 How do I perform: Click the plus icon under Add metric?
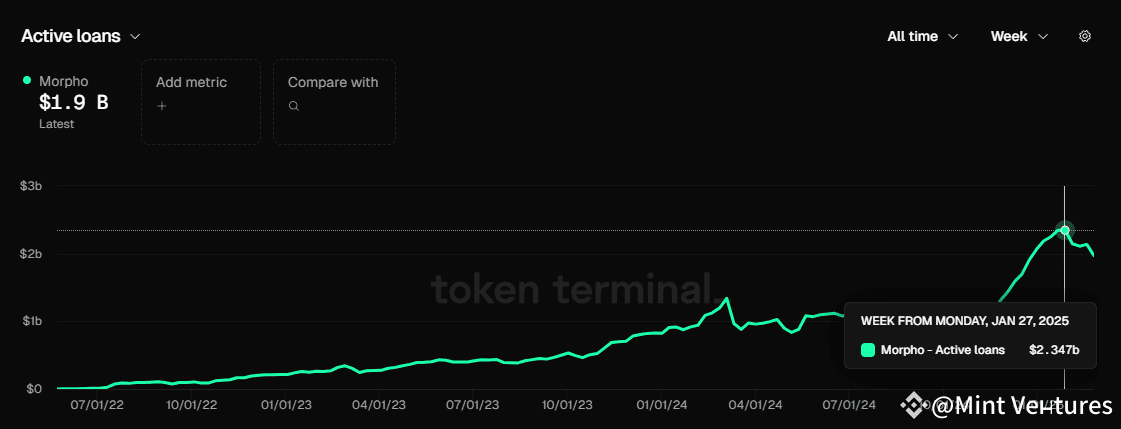click(161, 105)
